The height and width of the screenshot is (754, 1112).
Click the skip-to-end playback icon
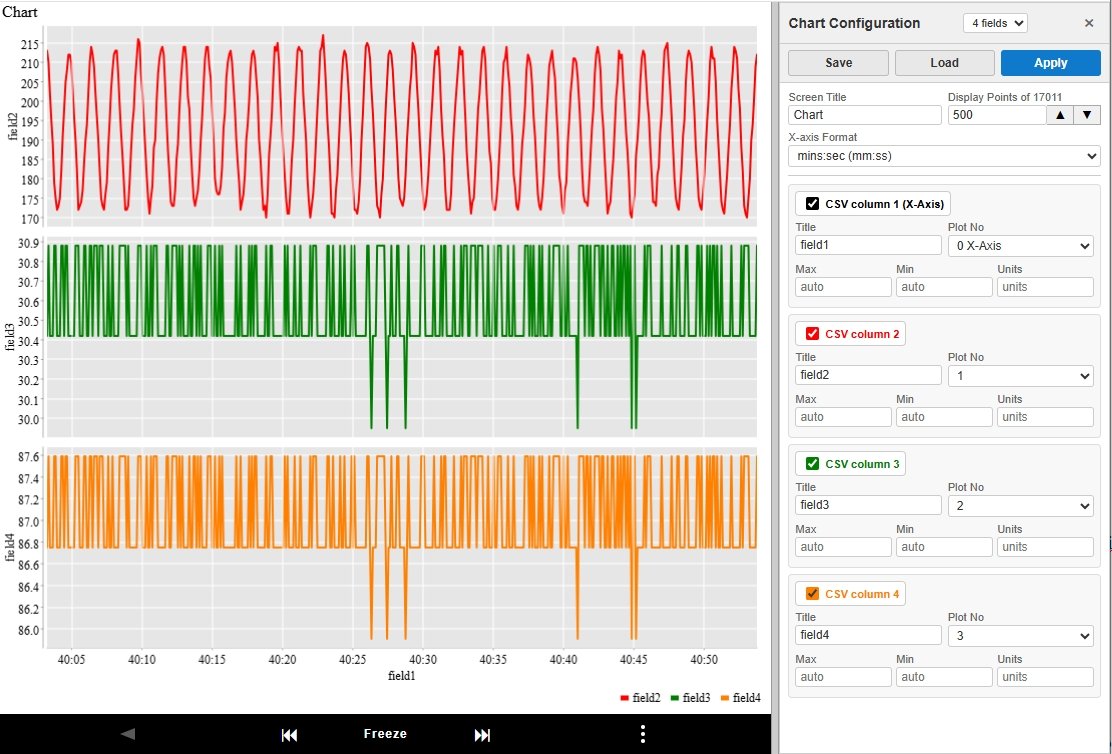click(x=482, y=735)
